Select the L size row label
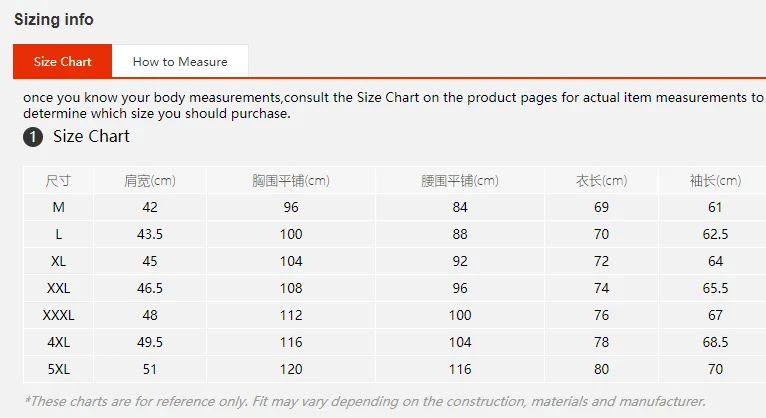Screen dimensions: 766x418 point(59,234)
